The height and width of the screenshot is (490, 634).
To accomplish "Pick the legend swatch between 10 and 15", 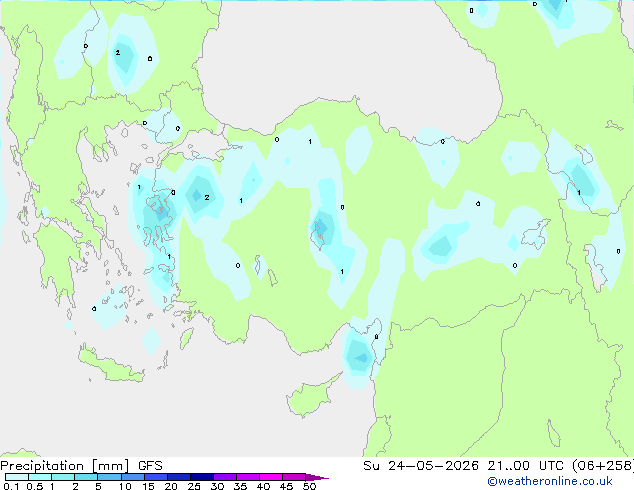I will click(x=133, y=477).
